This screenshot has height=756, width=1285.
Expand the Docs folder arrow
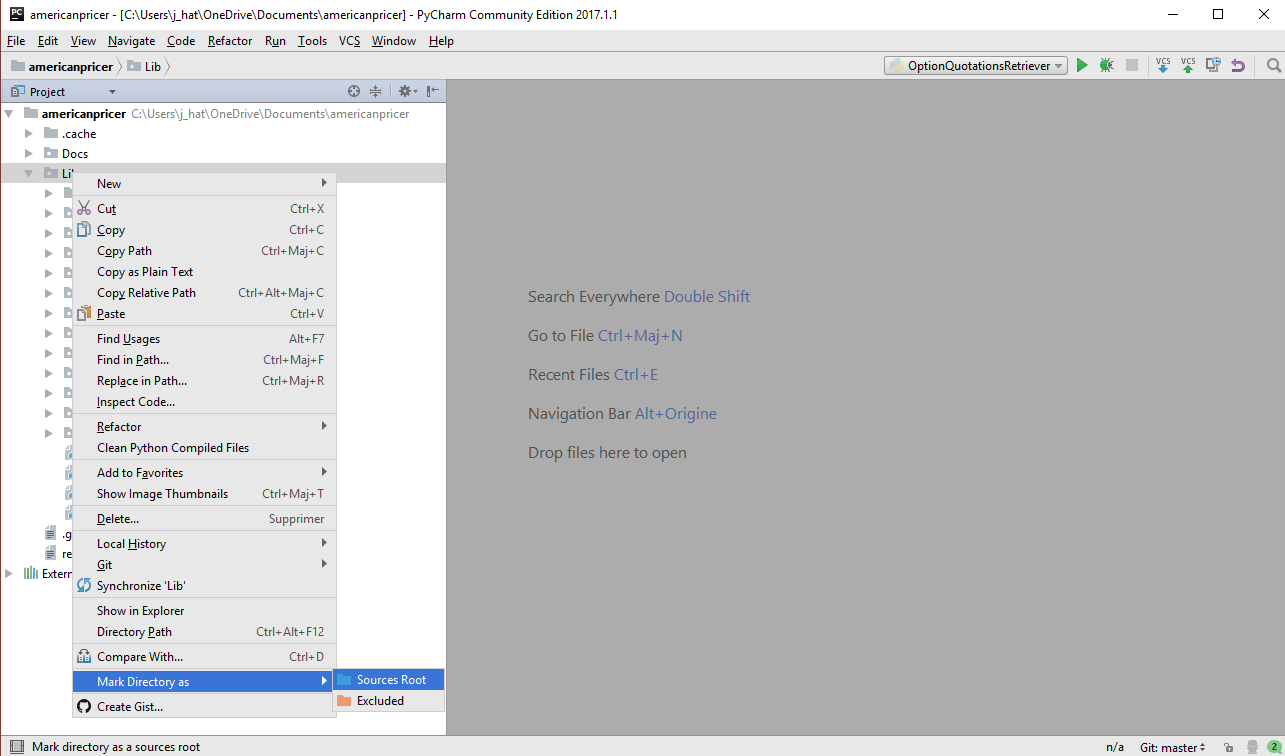(x=29, y=153)
